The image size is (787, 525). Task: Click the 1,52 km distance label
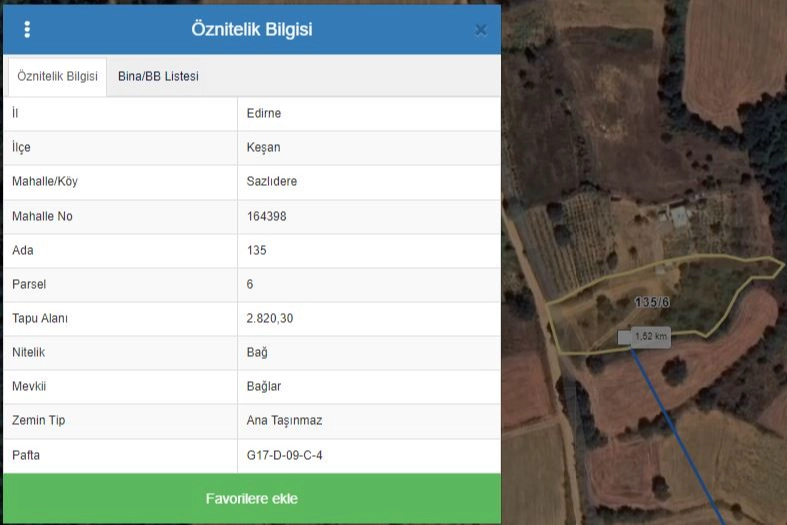[650, 337]
